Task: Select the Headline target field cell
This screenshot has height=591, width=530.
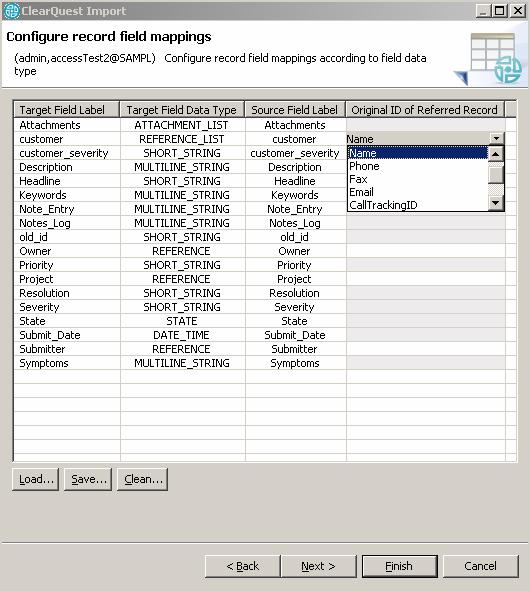Action: coord(67,181)
